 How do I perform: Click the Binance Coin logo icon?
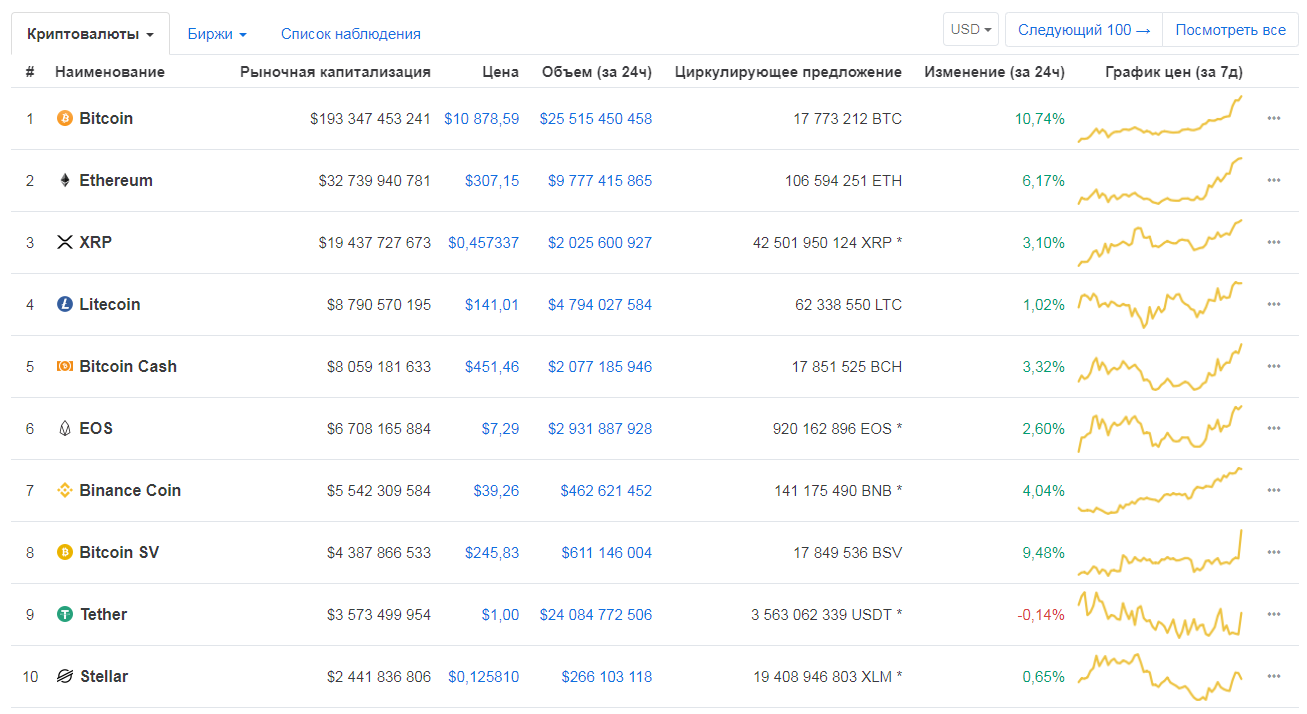pos(65,491)
